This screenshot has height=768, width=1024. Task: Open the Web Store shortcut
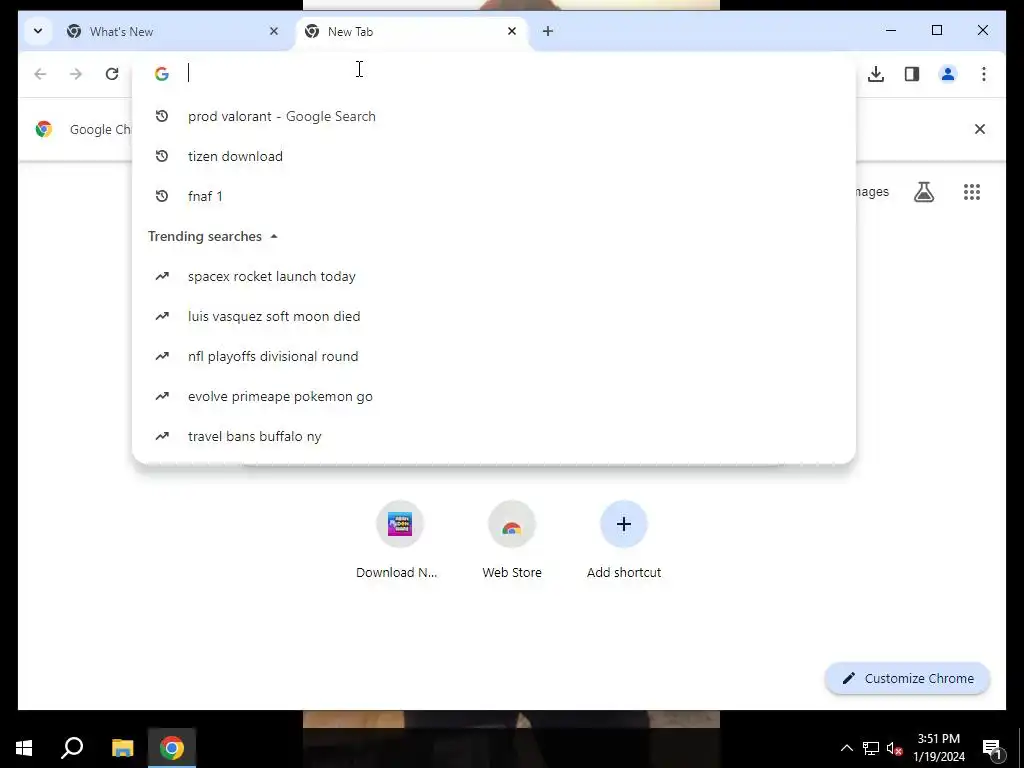point(512,540)
